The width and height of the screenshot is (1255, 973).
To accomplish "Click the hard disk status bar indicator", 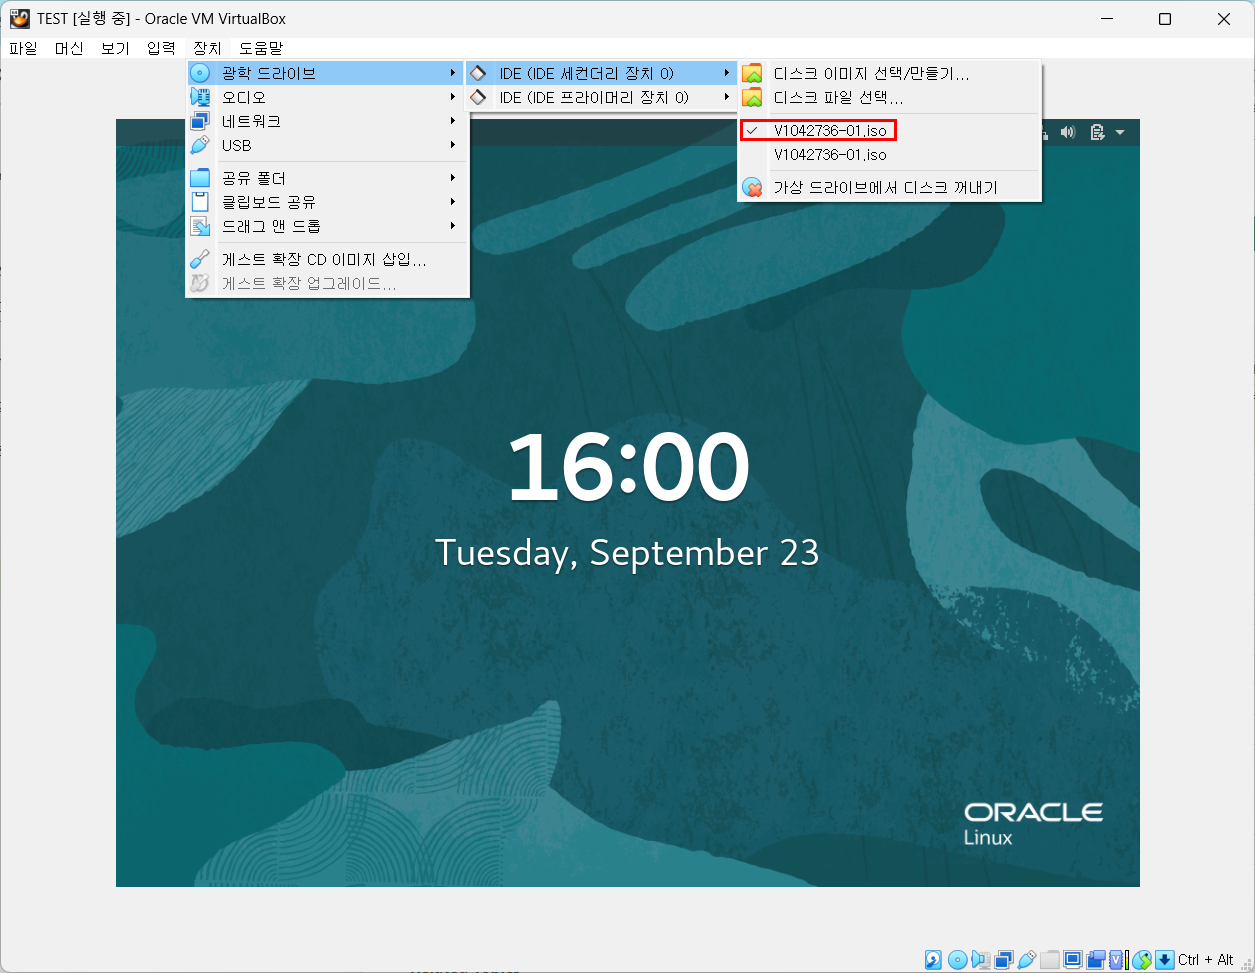I will (x=933, y=960).
